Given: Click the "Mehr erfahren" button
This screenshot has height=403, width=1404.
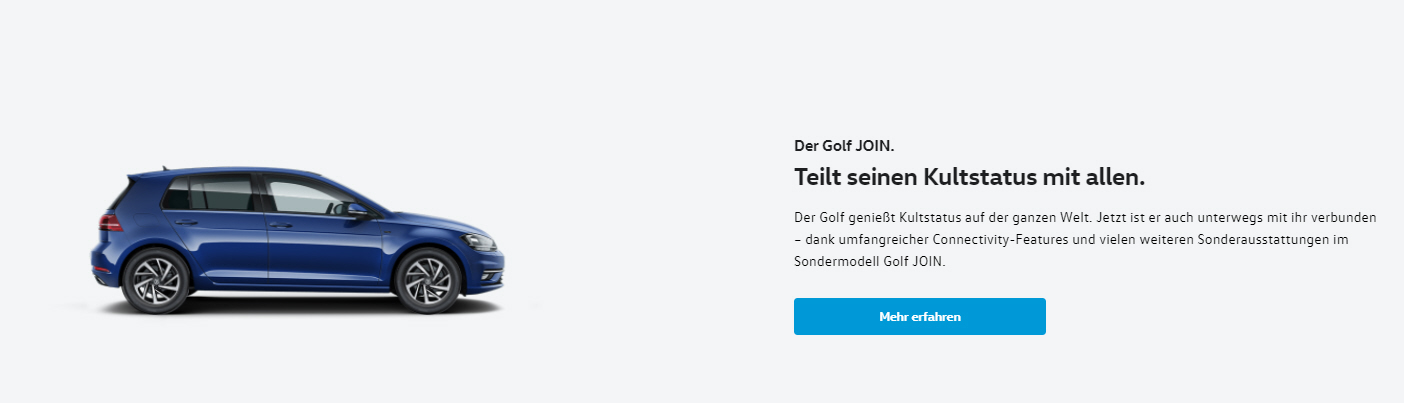Looking at the screenshot, I should coord(919,316).
